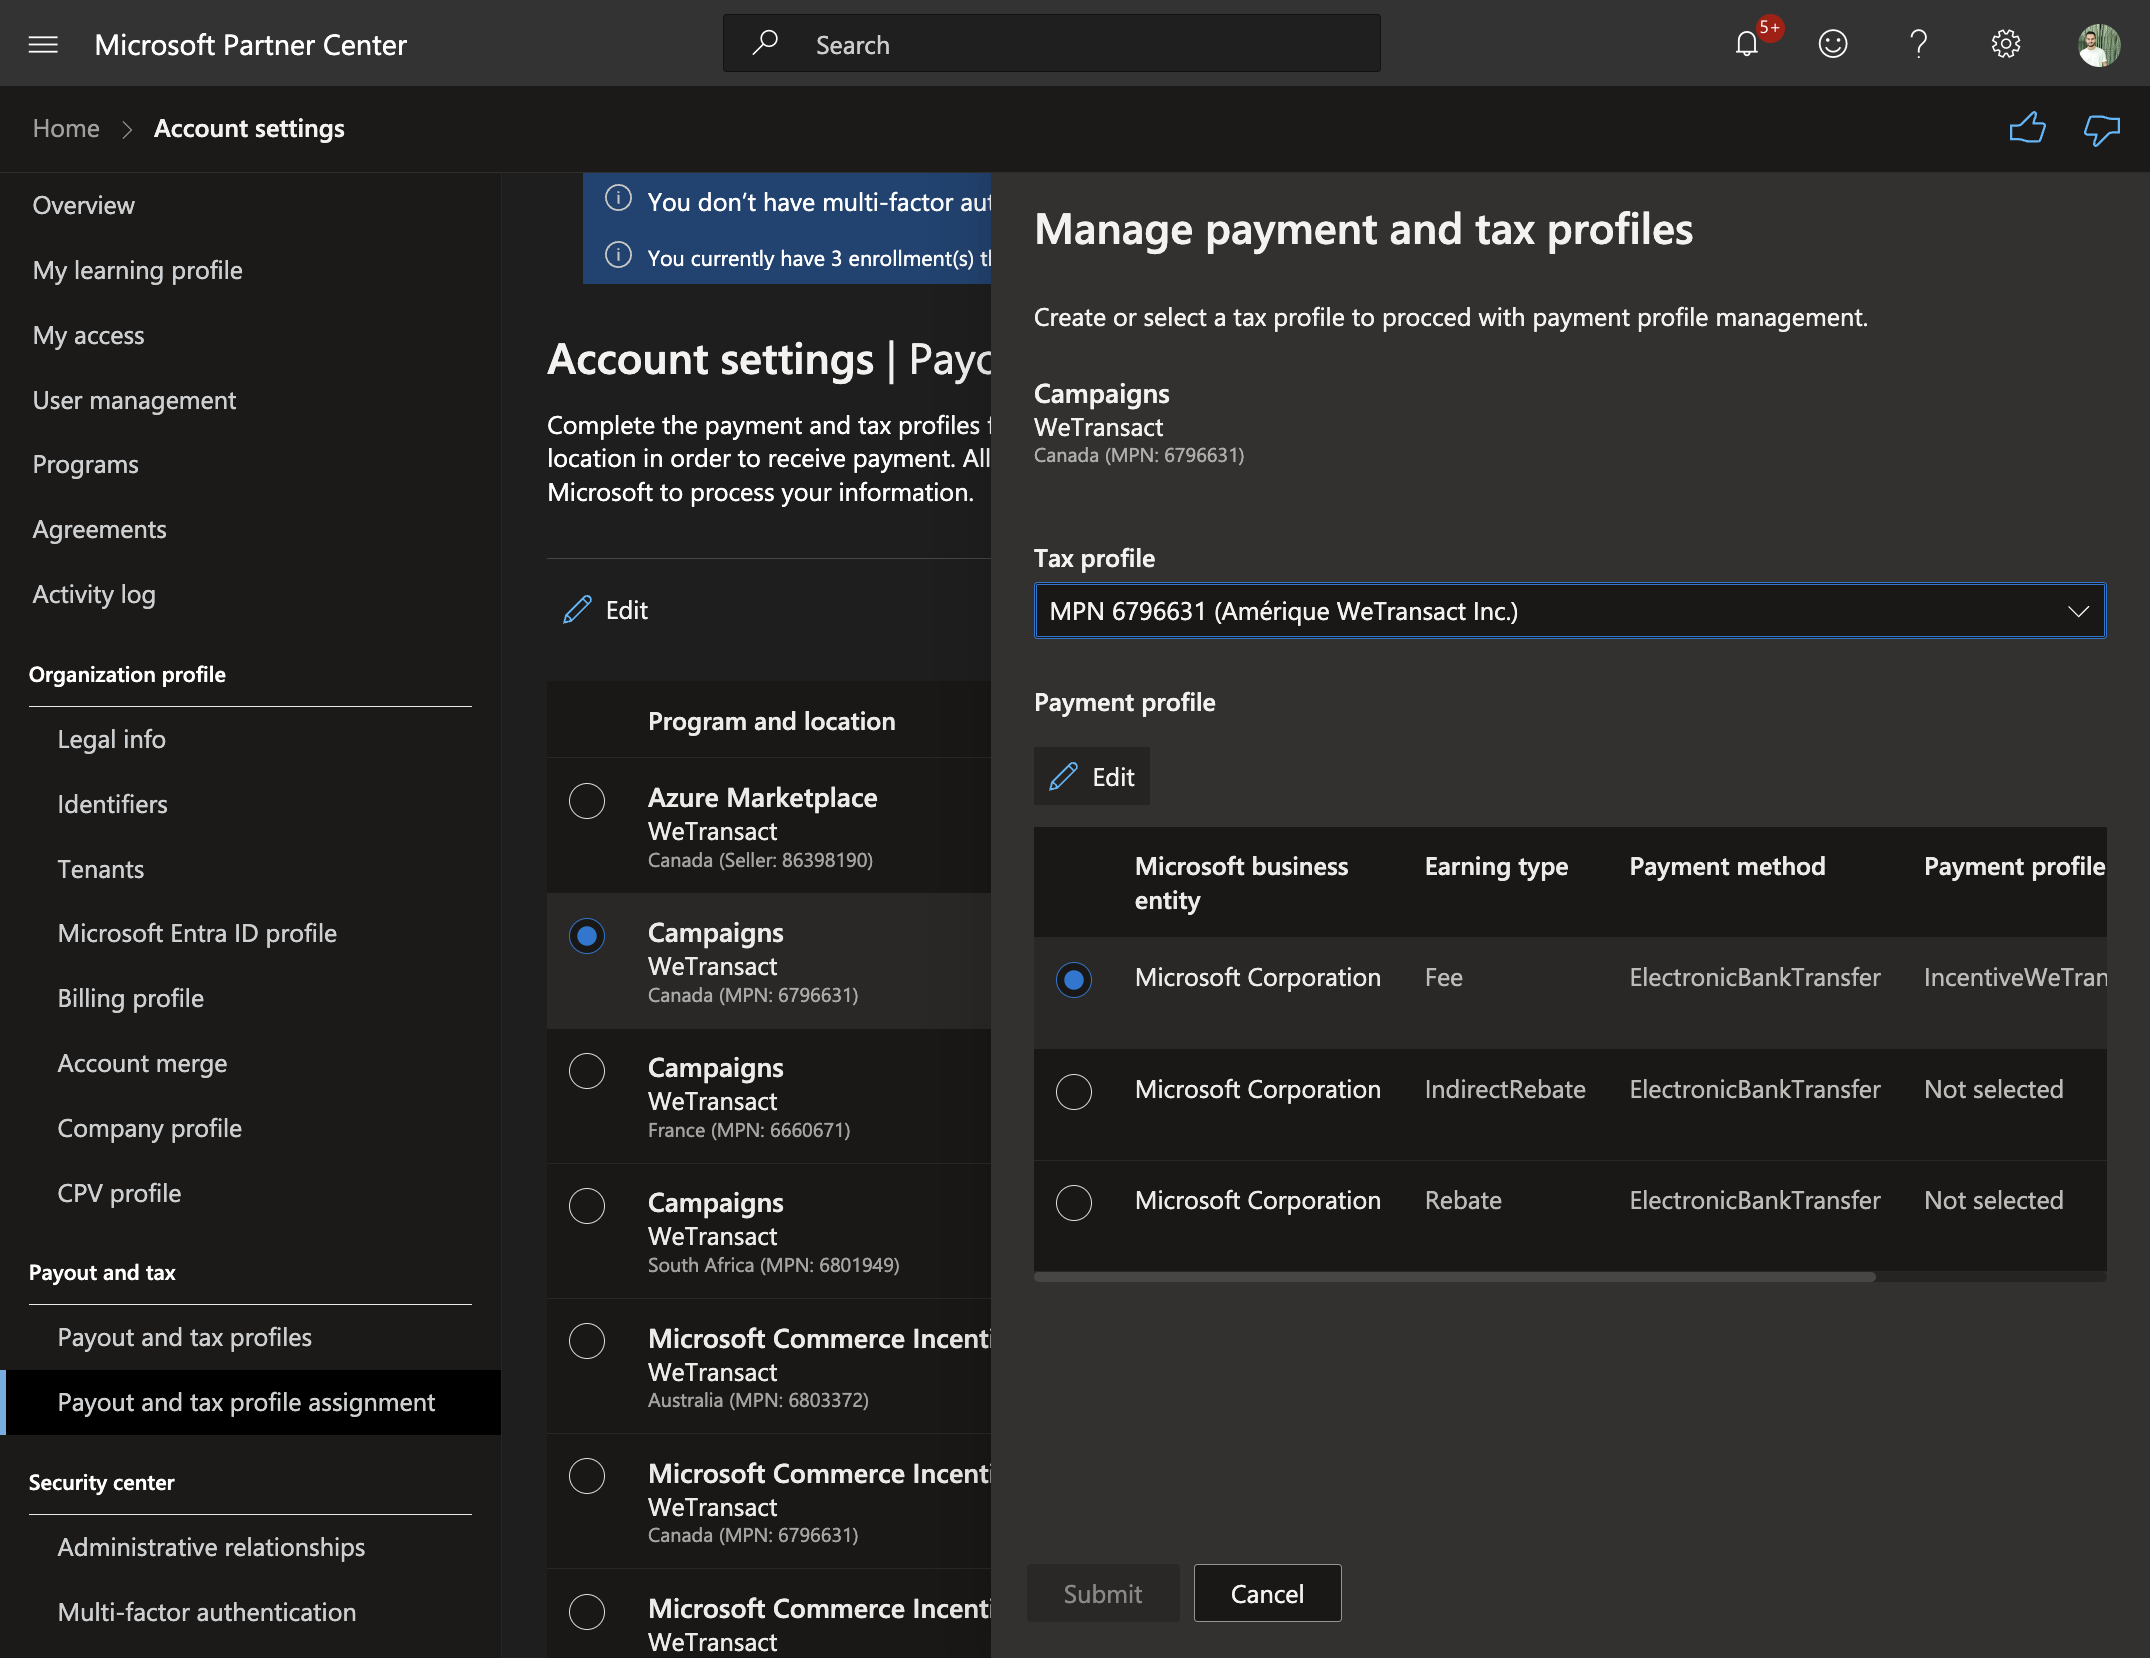Open Payout and tax profiles
Image resolution: width=2150 pixels, height=1658 pixels.
coord(185,1337)
